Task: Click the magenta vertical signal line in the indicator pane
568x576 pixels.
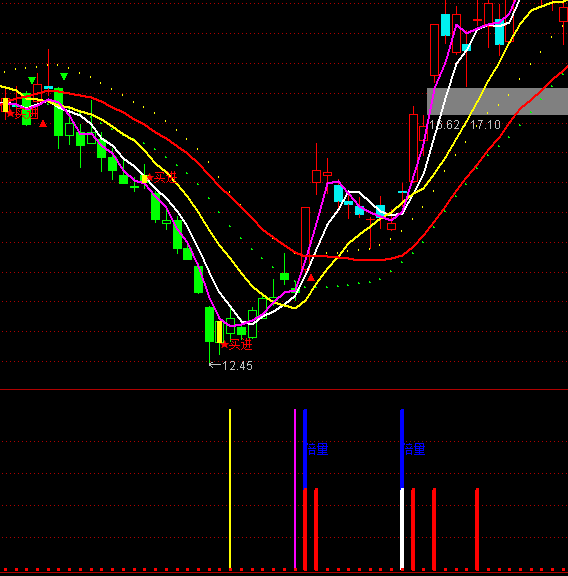Action: coord(295,489)
